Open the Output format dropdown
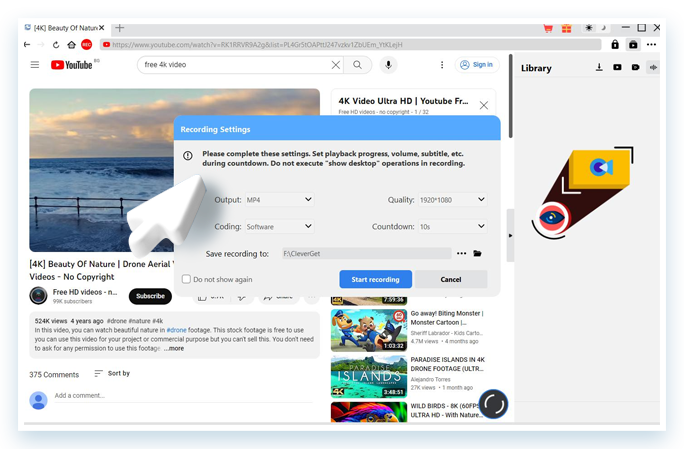The image size is (684, 449). pos(279,200)
